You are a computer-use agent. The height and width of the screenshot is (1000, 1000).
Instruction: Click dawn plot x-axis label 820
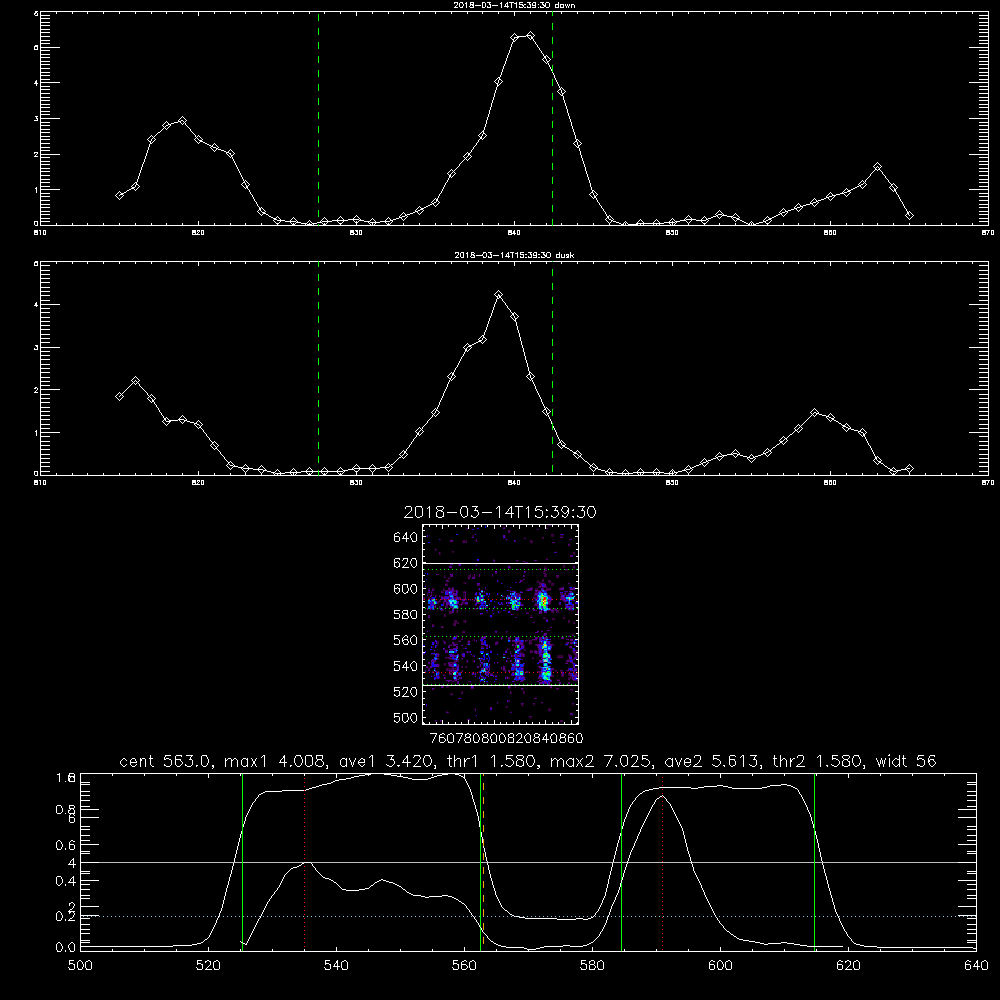(x=198, y=233)
